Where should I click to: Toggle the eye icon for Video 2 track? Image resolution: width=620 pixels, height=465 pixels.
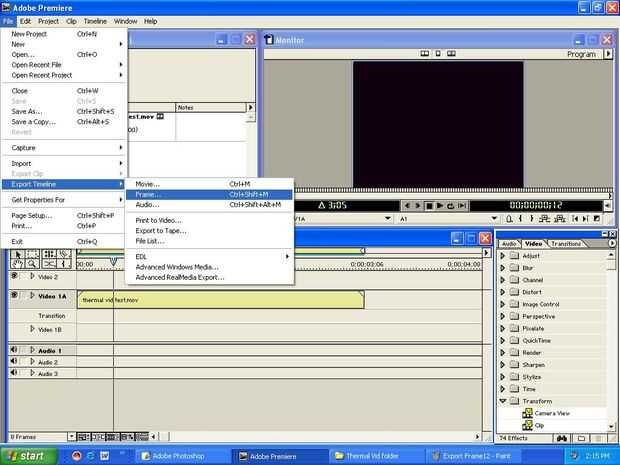click(14, 276)
